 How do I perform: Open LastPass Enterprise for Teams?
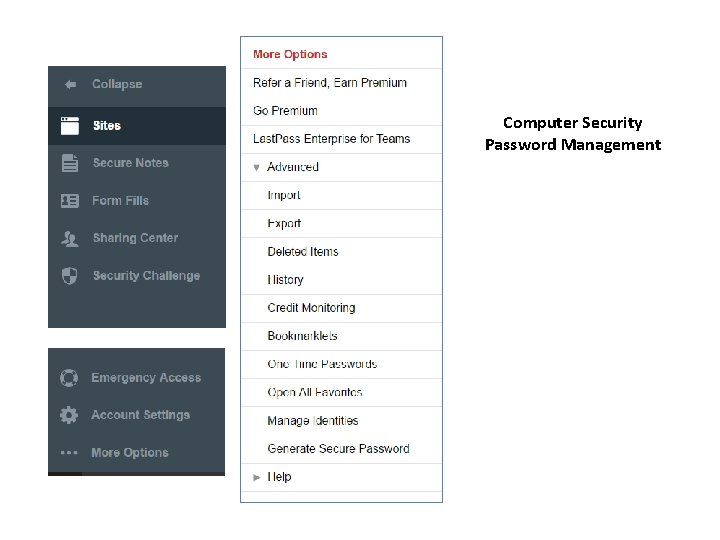(x=332, y=139)
